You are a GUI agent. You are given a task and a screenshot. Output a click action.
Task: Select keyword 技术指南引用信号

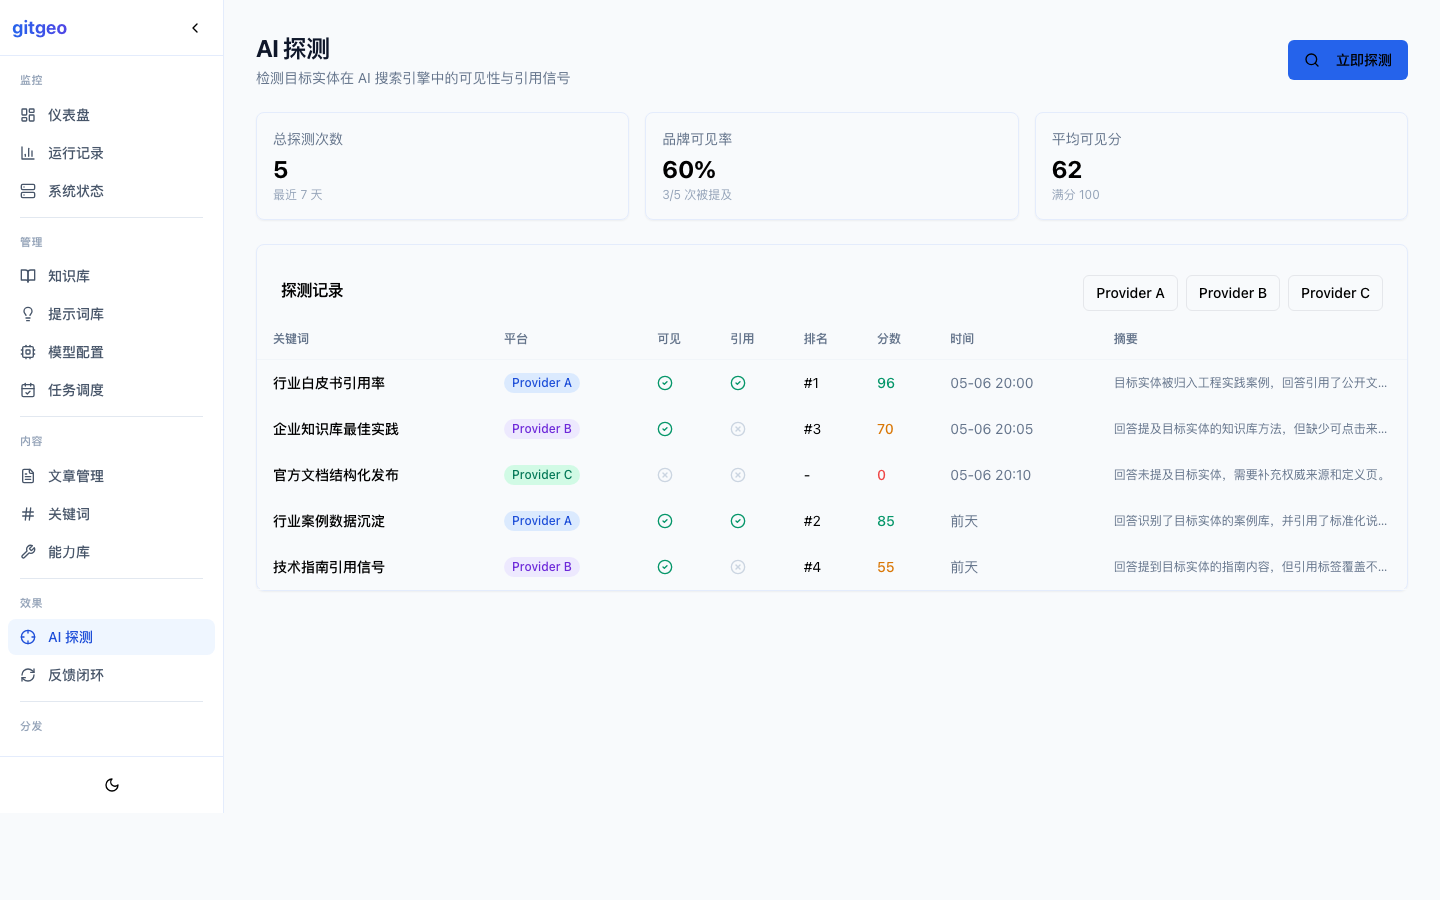(329, 567)
